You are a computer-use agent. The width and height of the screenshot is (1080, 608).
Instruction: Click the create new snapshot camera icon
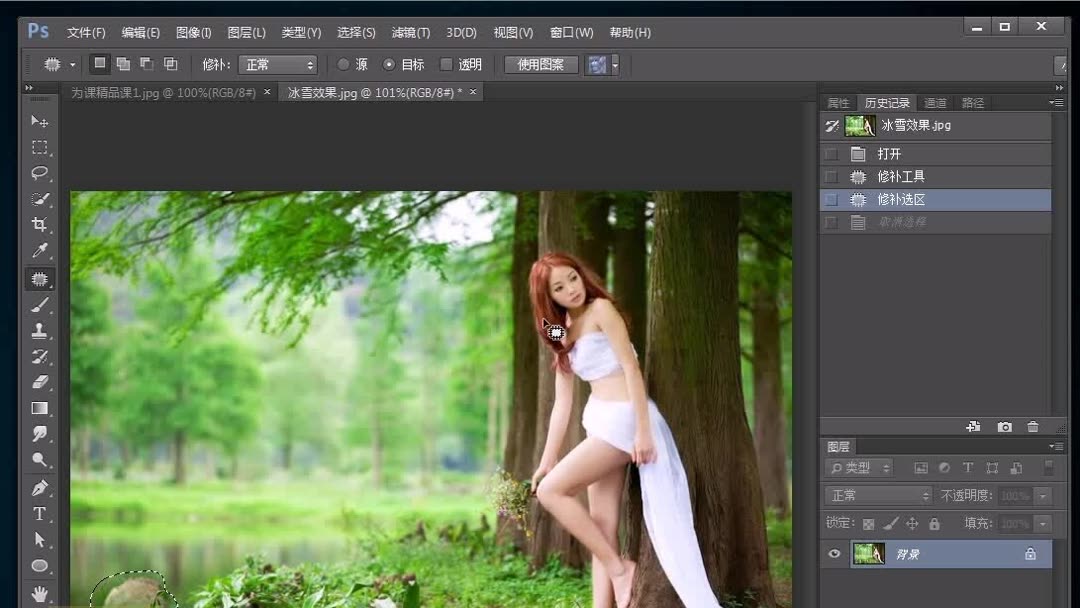coord(1004,427)
